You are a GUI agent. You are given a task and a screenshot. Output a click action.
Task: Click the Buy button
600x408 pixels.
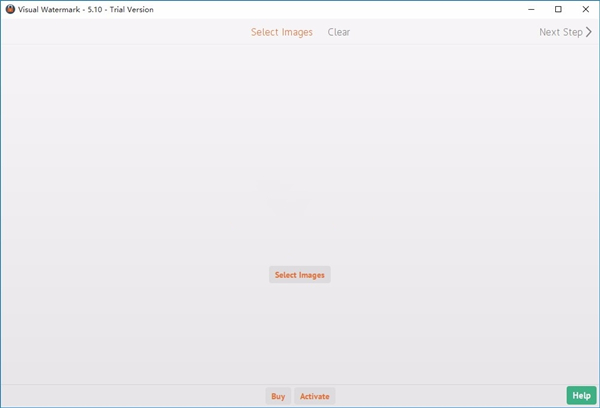click(278, 396)
